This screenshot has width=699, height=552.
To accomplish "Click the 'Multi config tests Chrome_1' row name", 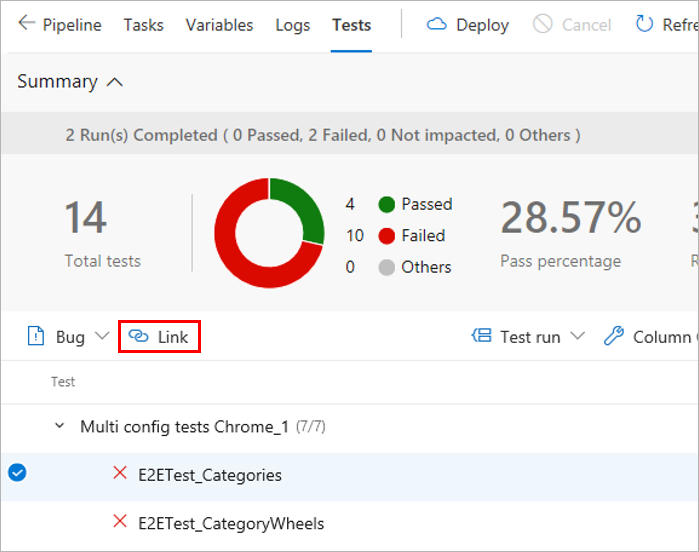I will click(x=184, y=427).
